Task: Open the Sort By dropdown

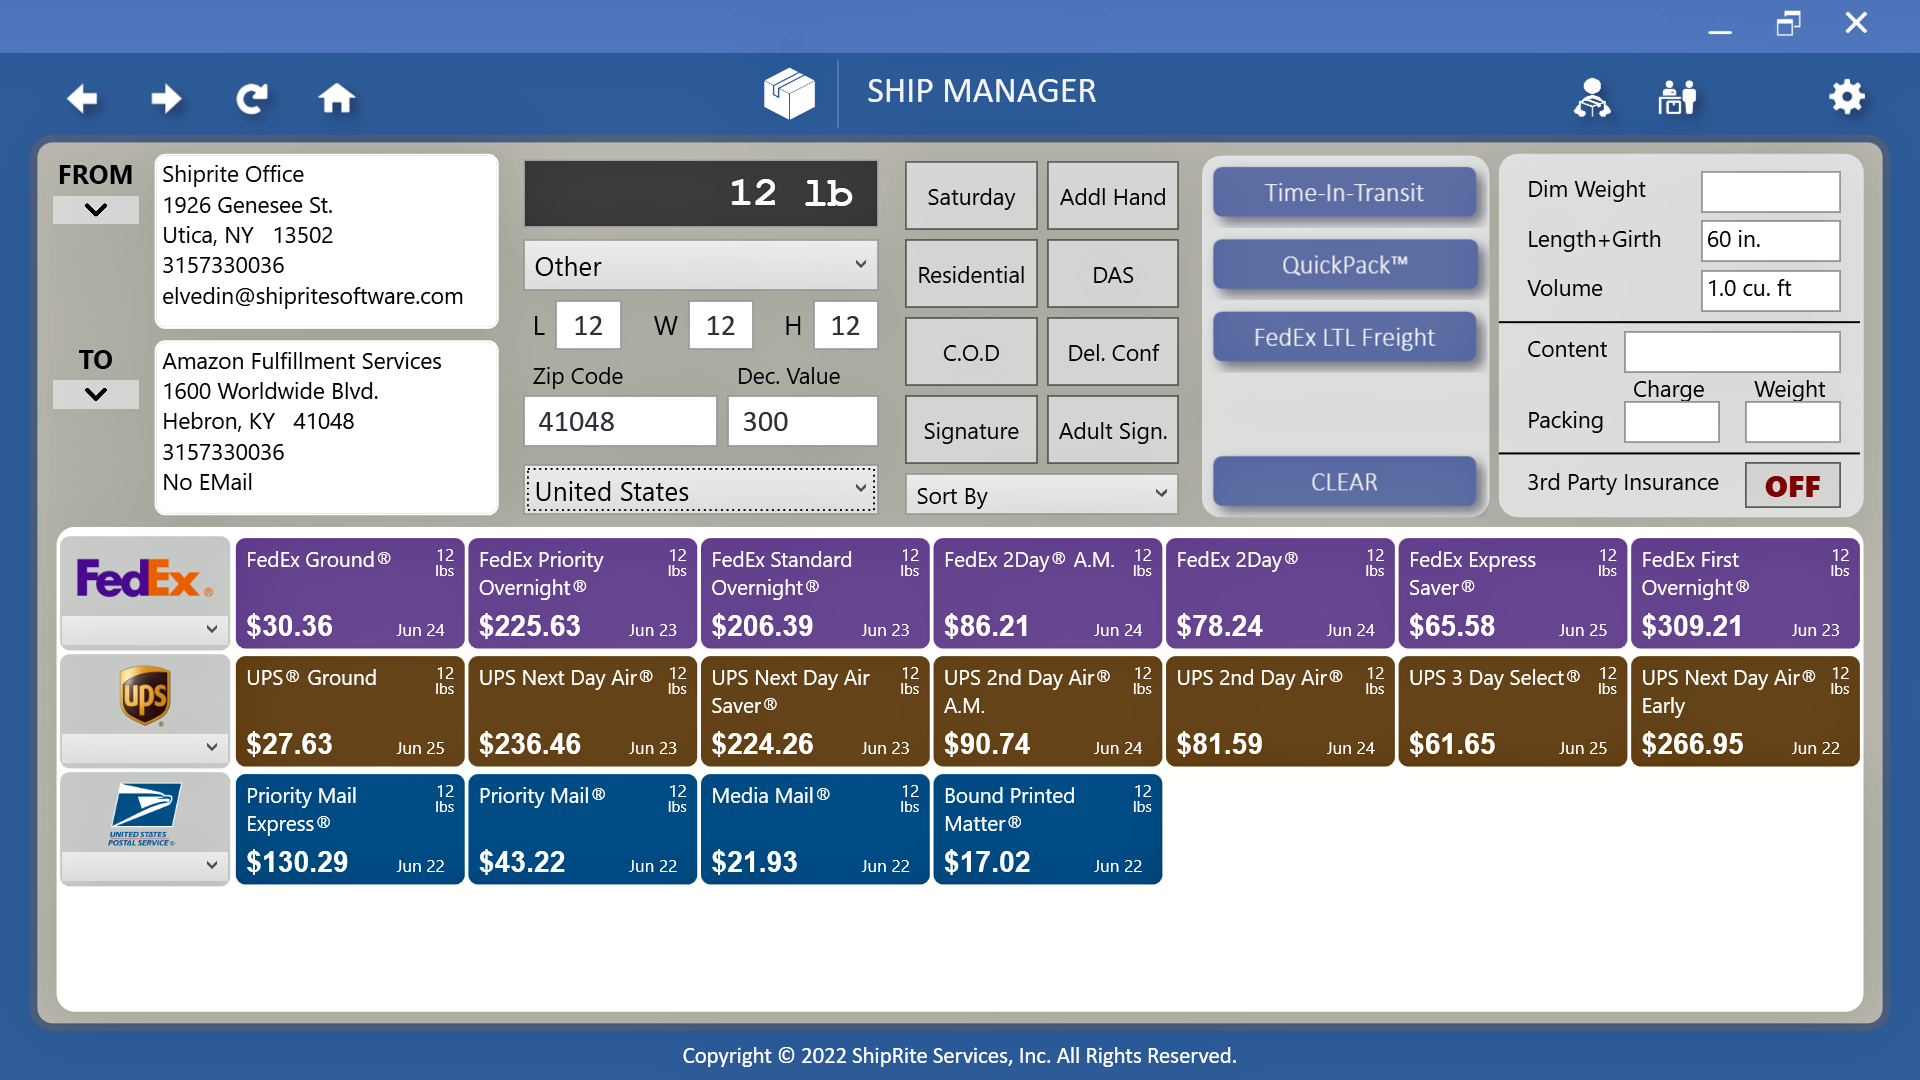Action: (x=1041, y=494)
